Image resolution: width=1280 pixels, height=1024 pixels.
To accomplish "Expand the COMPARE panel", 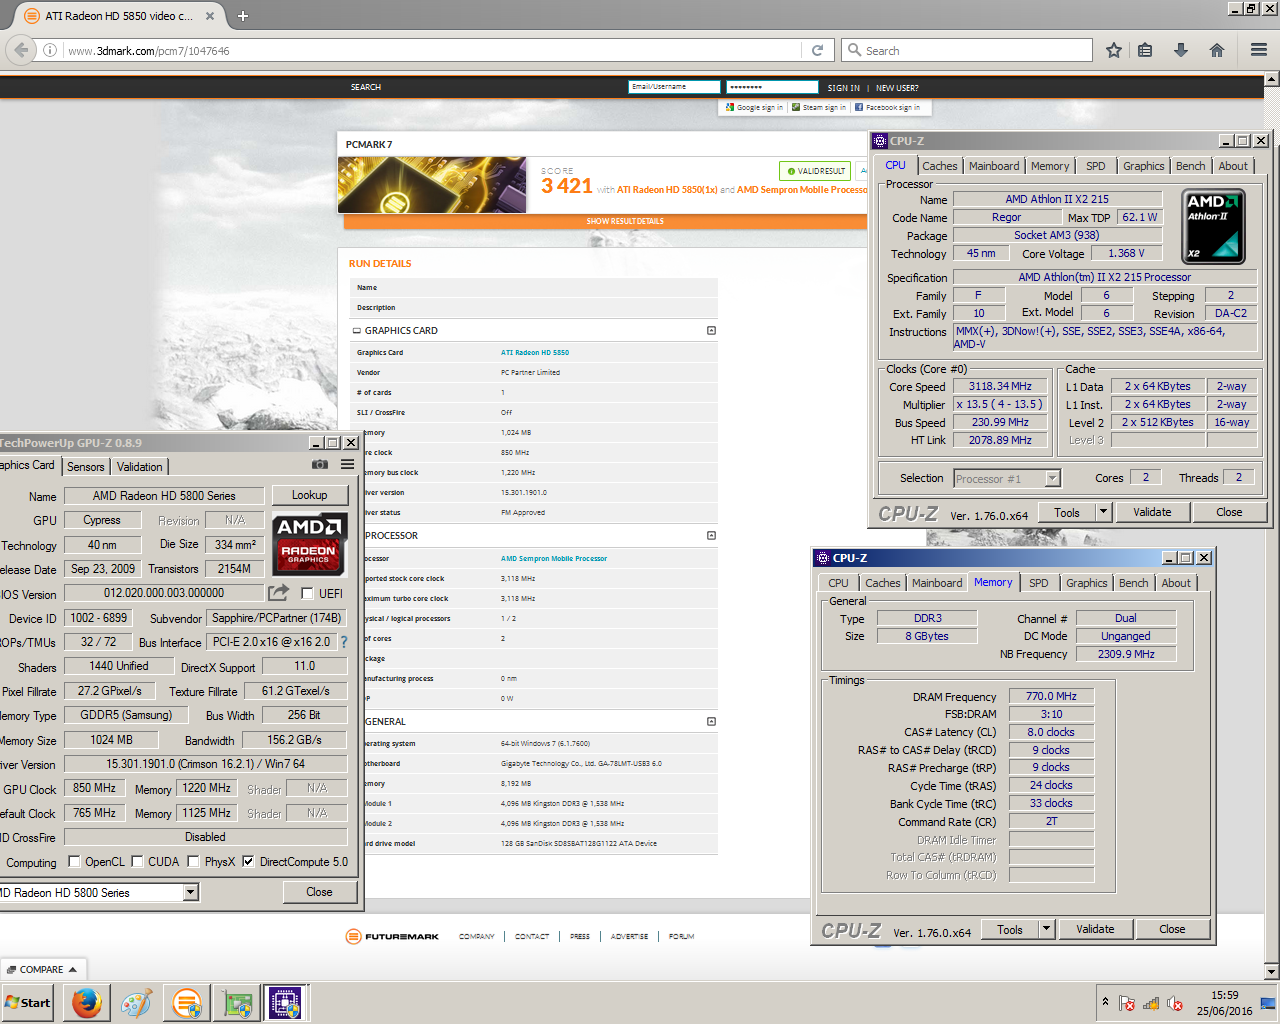I will pyautogui.click(x=43, y=969).
